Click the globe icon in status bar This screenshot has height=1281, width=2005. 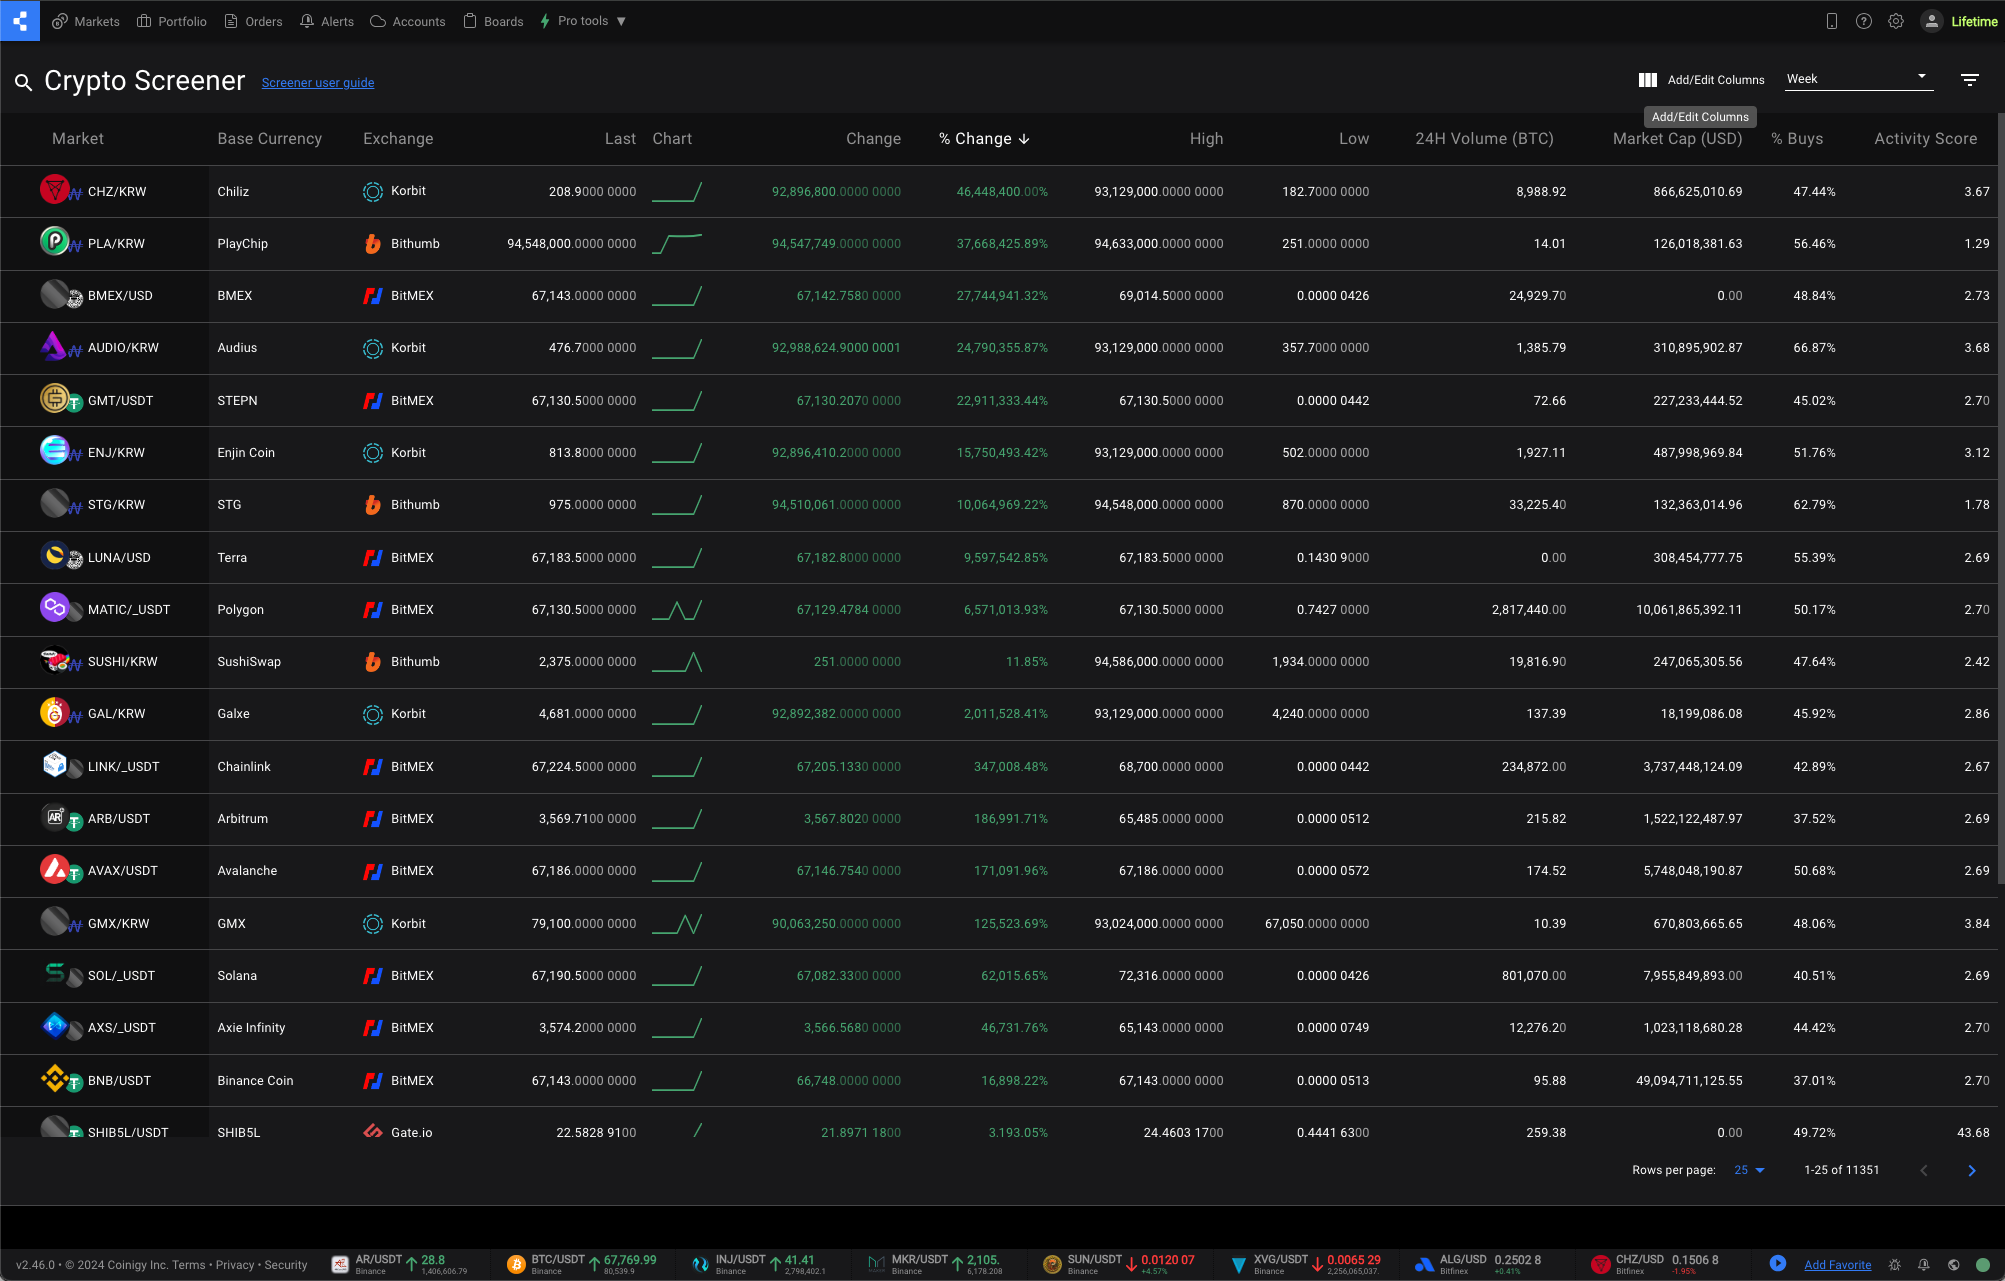coord(1953,1265)
